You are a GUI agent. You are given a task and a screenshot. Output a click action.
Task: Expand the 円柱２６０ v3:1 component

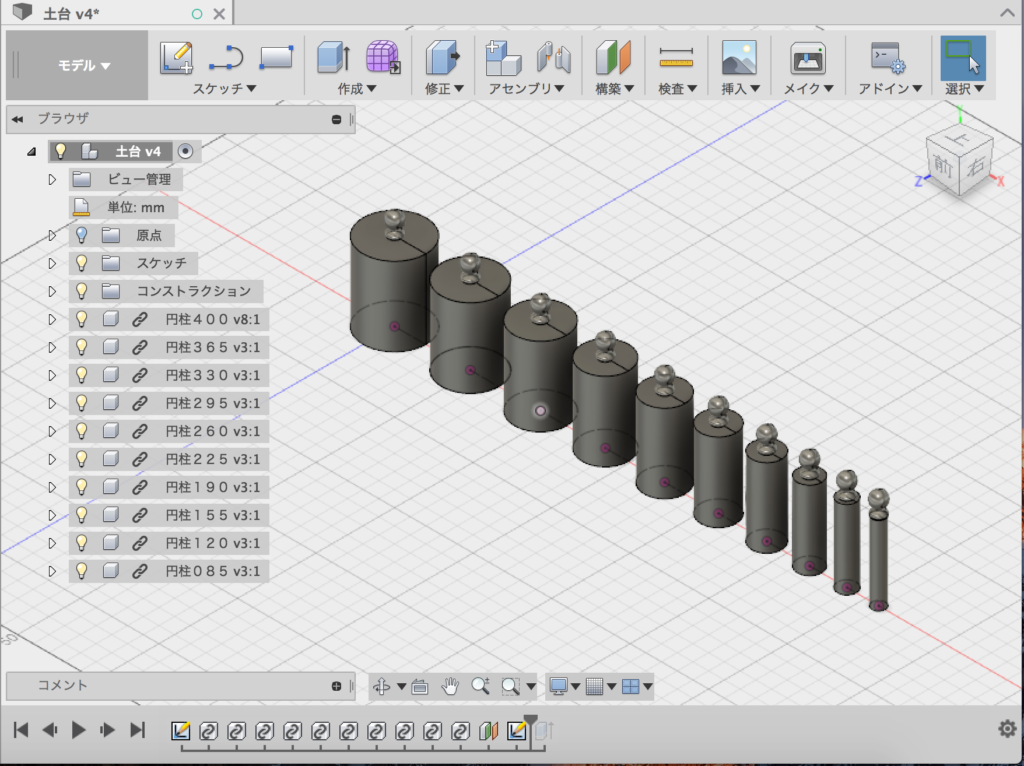click(52, 431)
